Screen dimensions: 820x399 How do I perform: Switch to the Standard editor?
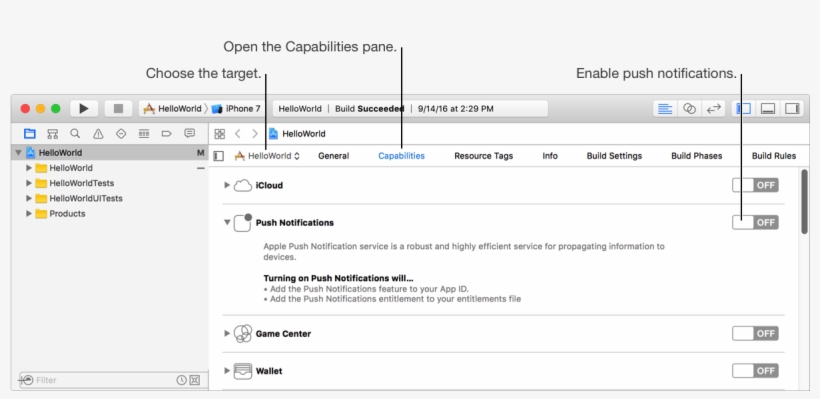665,109
